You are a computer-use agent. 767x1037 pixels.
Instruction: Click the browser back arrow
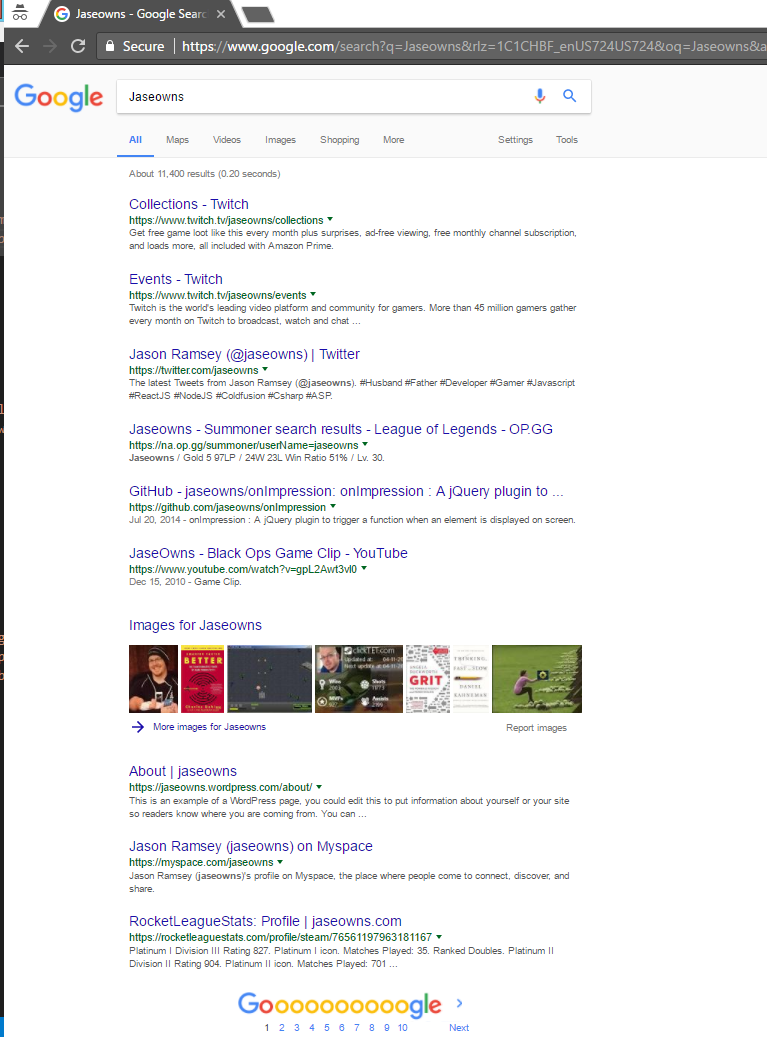pos(22,46)
